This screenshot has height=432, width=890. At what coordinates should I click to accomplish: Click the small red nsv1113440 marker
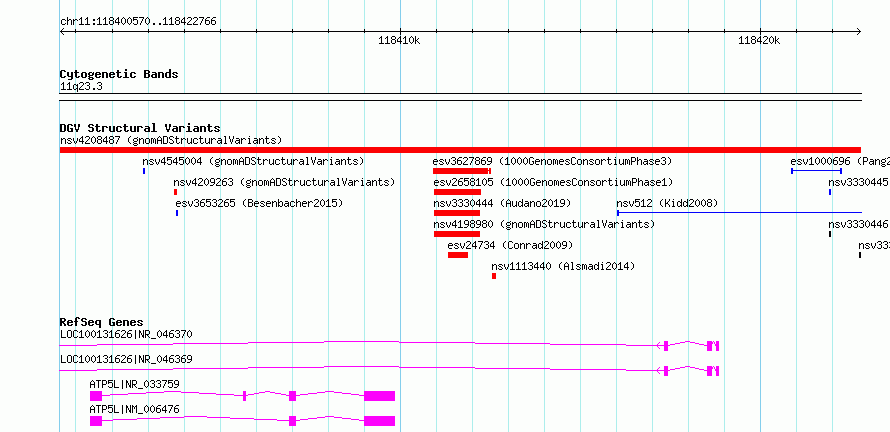tap(494, 276)
